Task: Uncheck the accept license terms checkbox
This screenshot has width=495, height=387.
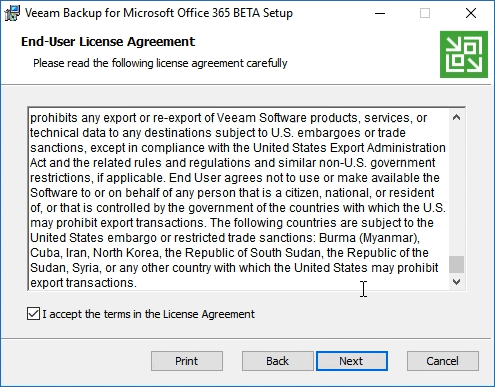Action: coord(33,314)
